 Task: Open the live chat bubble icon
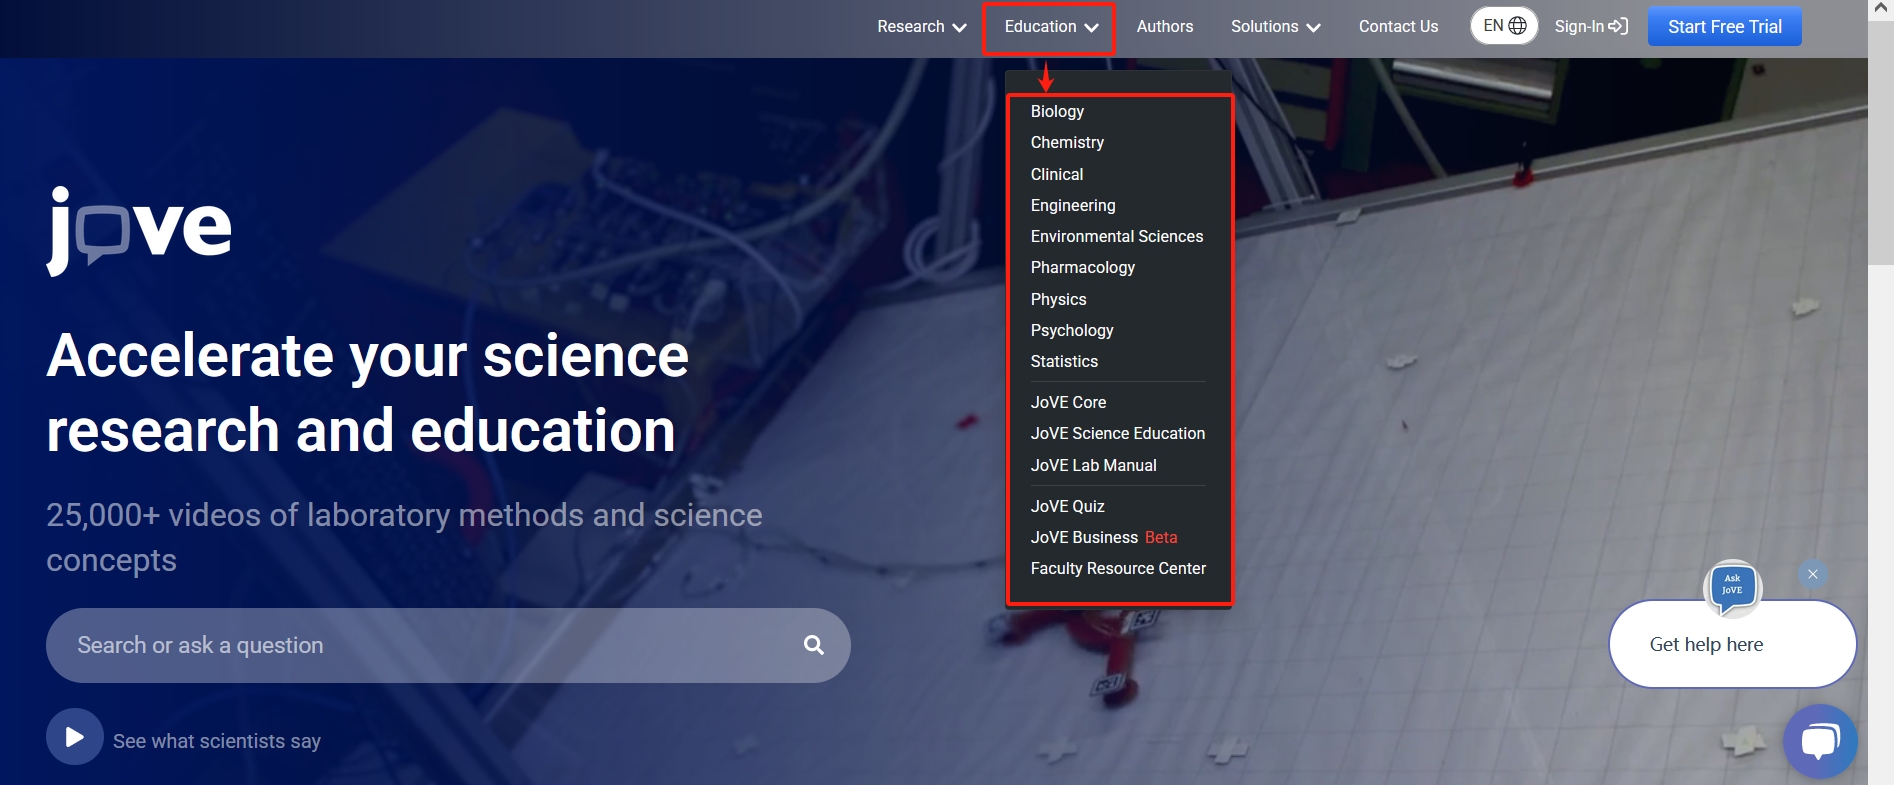(x=1820, y=741)
